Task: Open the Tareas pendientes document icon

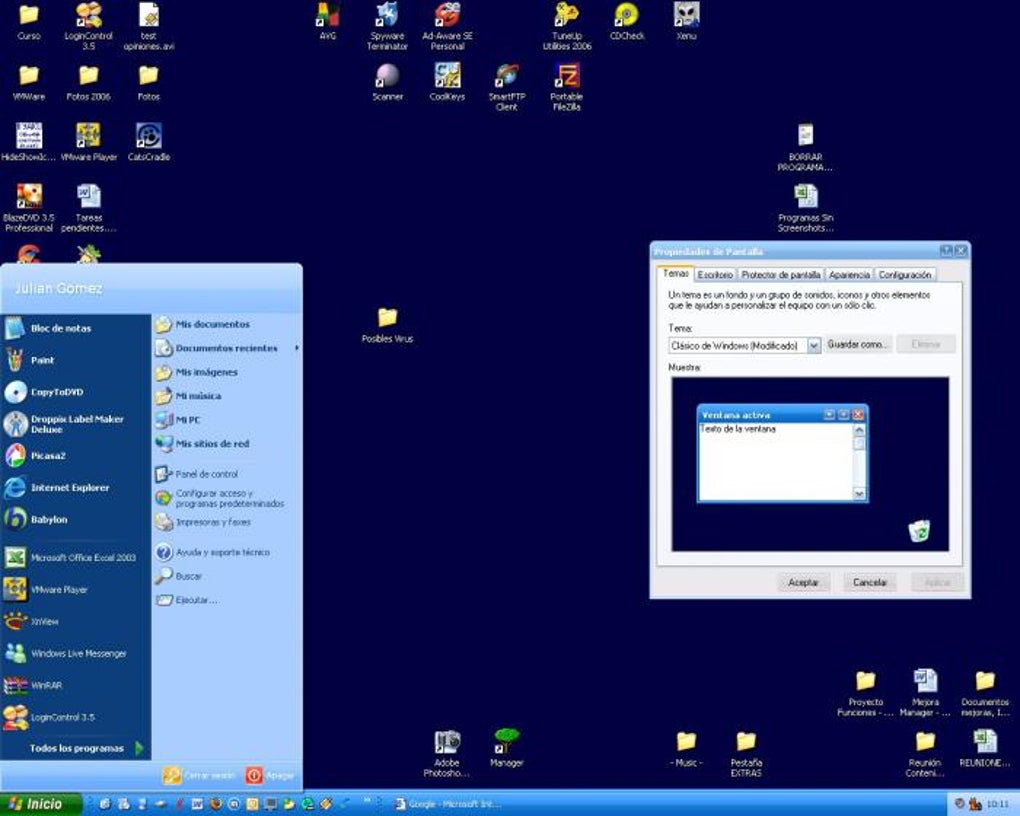Action: click(88, 208)
